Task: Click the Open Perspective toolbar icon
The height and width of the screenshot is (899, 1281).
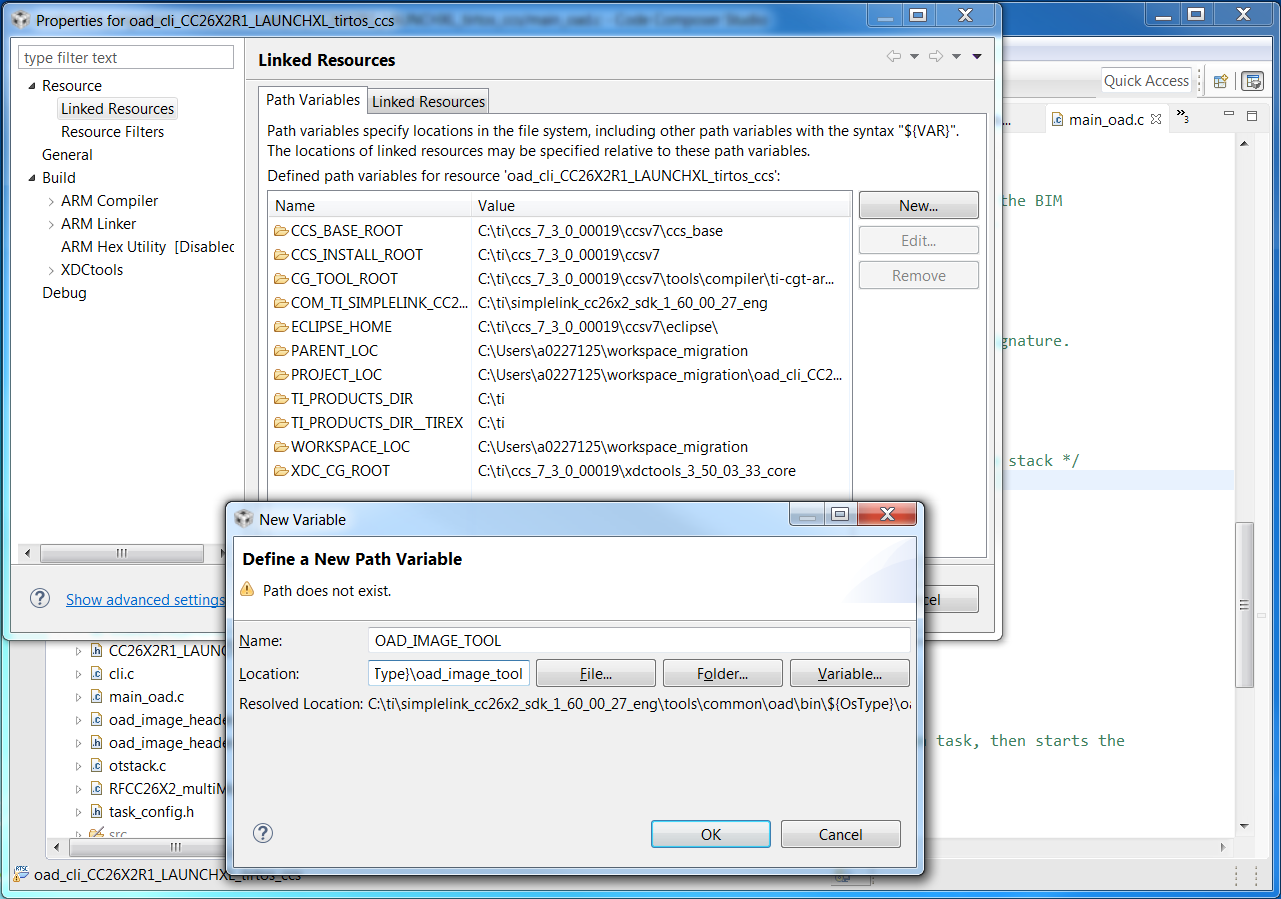Action: click(1220, 82)
